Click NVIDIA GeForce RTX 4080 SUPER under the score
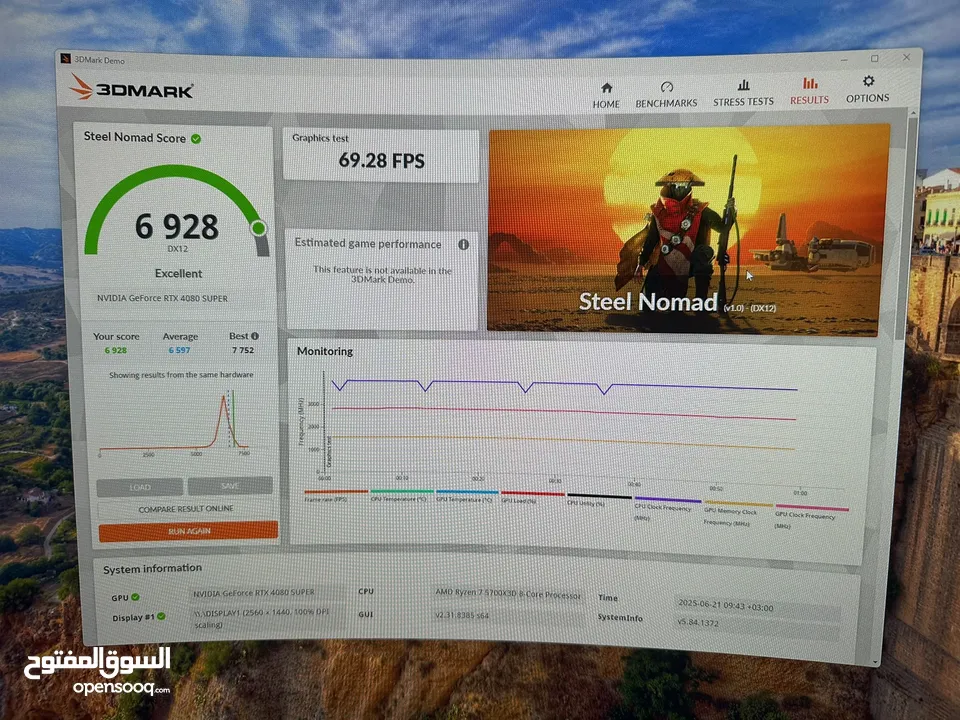This screenshot has height=720, width=960. 162,298
